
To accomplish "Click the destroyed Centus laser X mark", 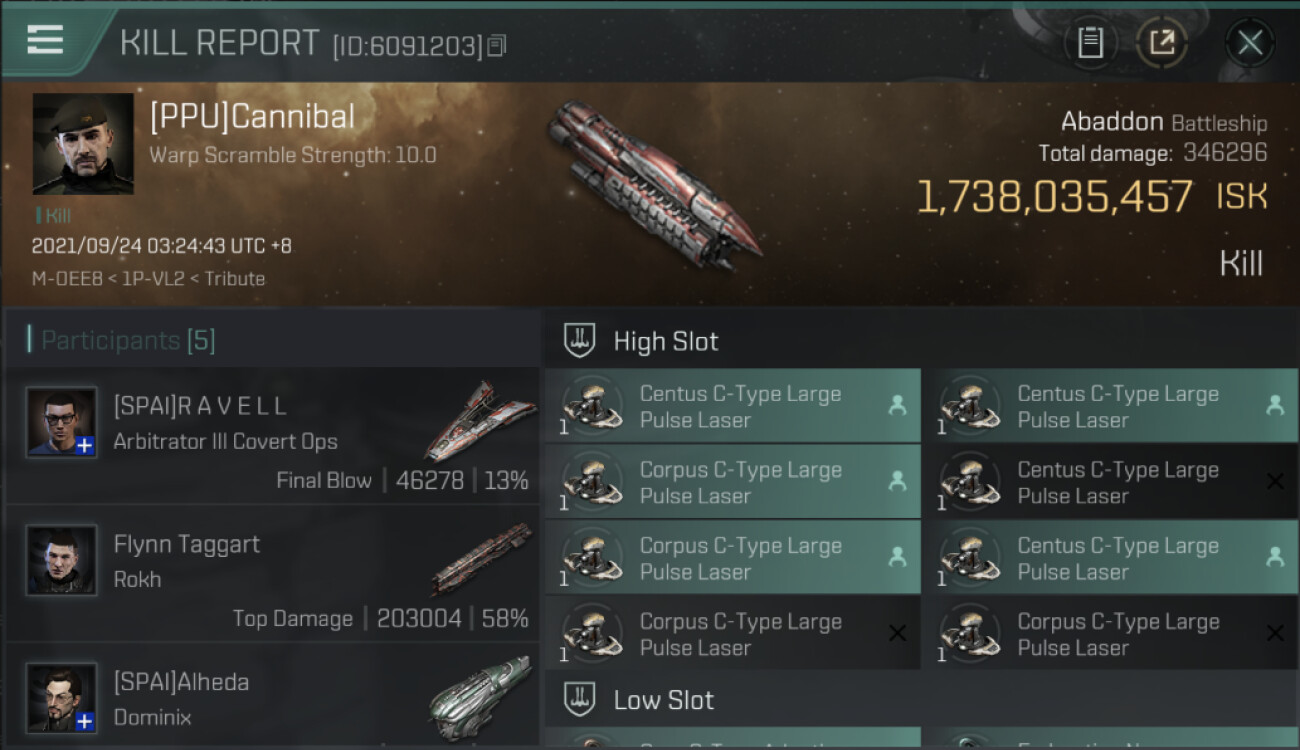I will pyautogui.click(x=1275, y=482).
